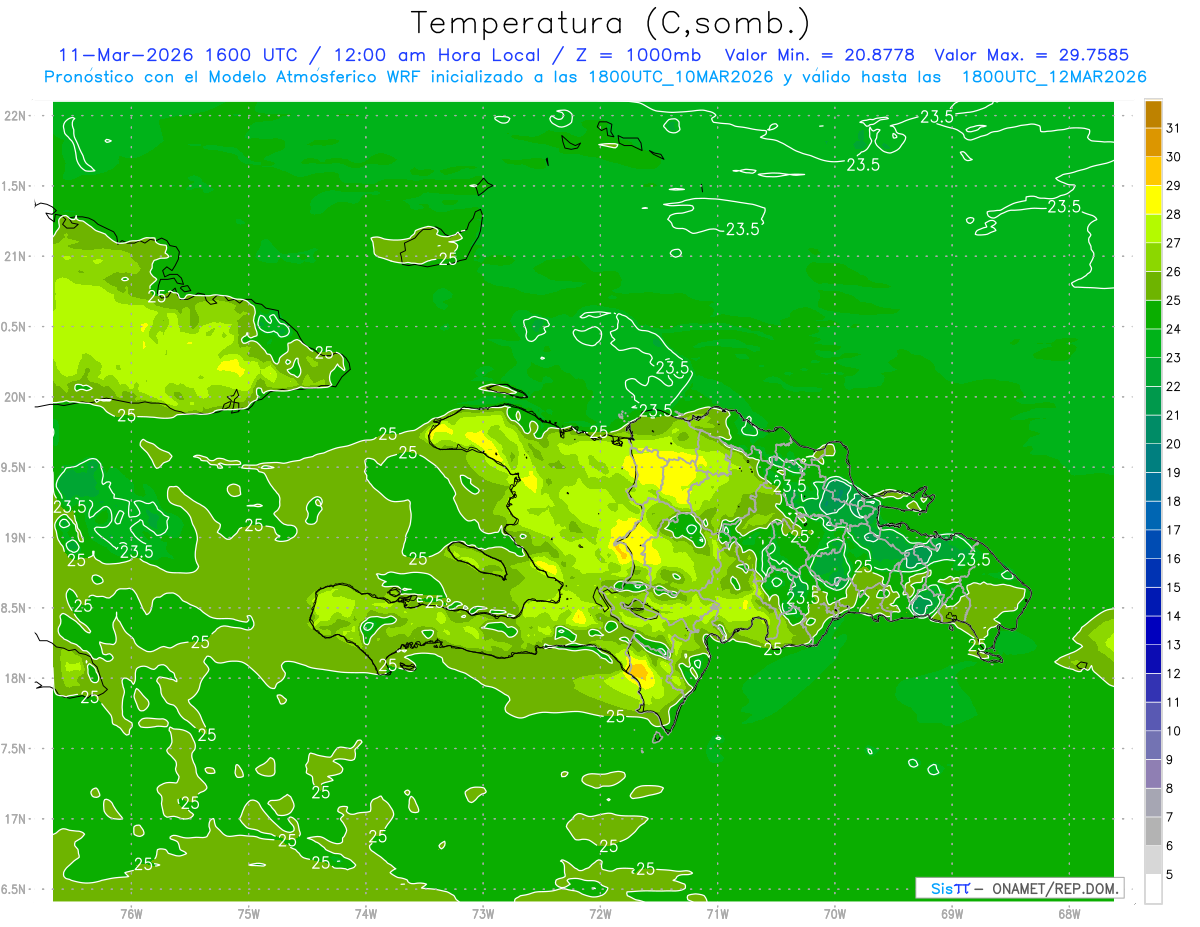Click legend scale value "16"

pyautogui.click(x=1174, y=559)
